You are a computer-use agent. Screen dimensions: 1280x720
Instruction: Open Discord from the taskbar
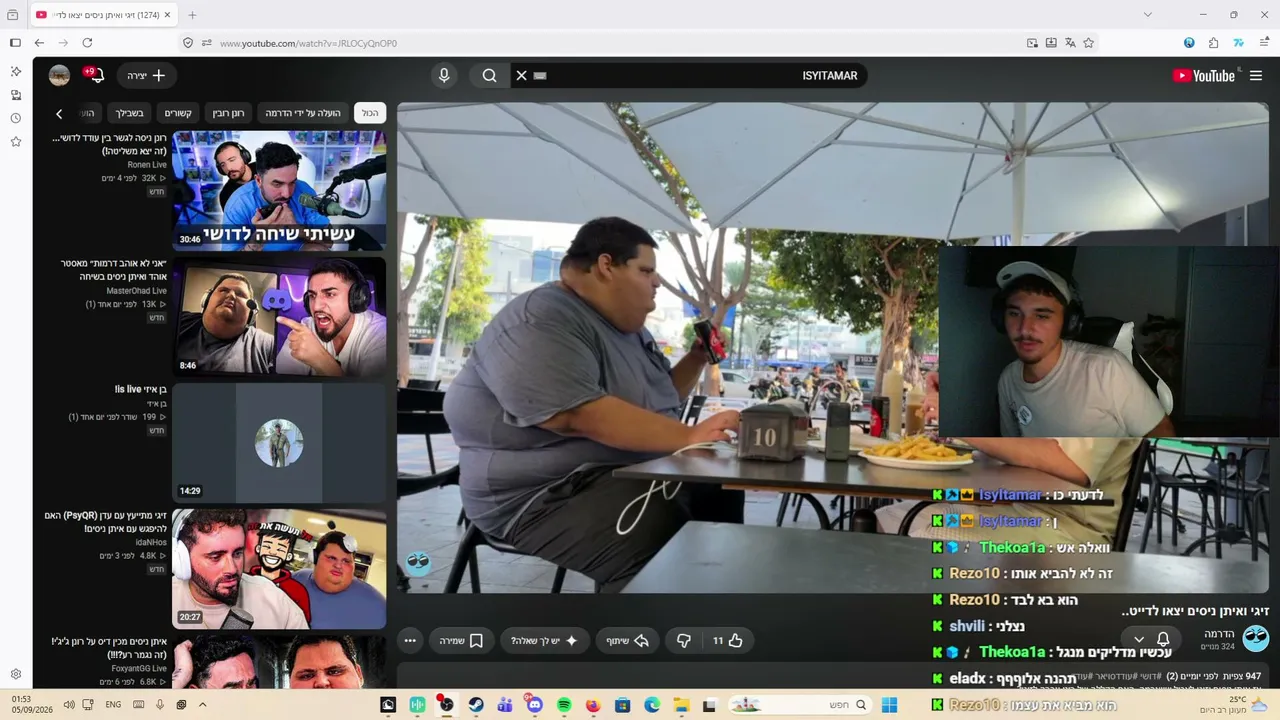(x=535, y=705)
